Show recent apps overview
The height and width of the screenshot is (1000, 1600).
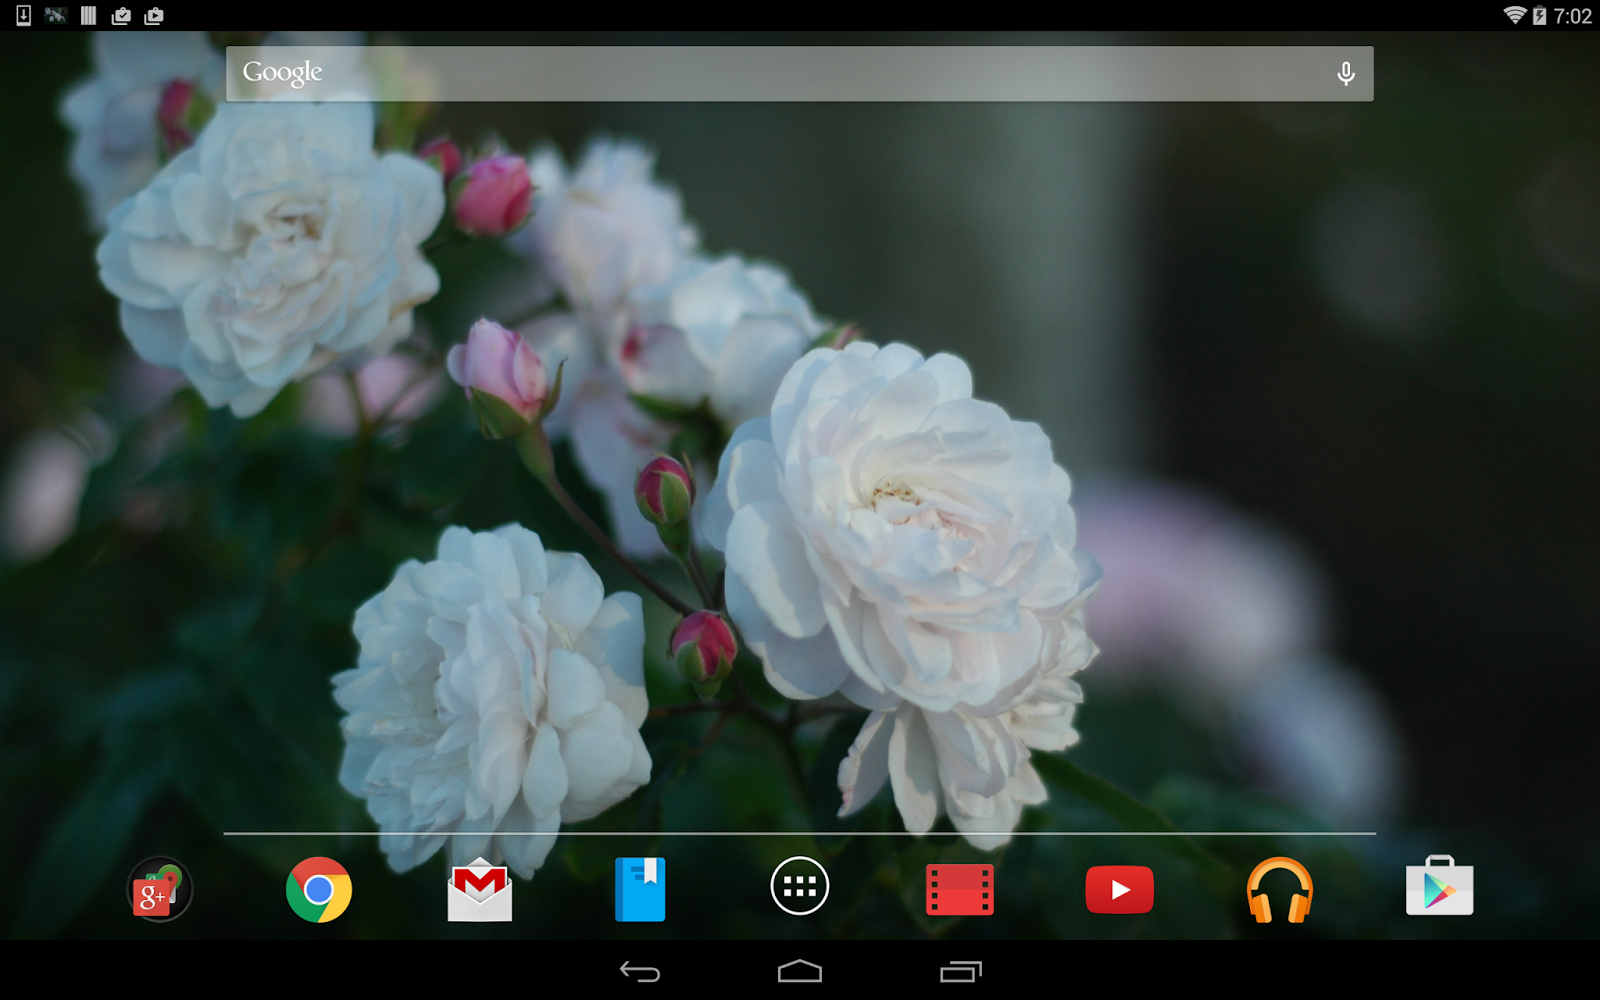[961, 971]
